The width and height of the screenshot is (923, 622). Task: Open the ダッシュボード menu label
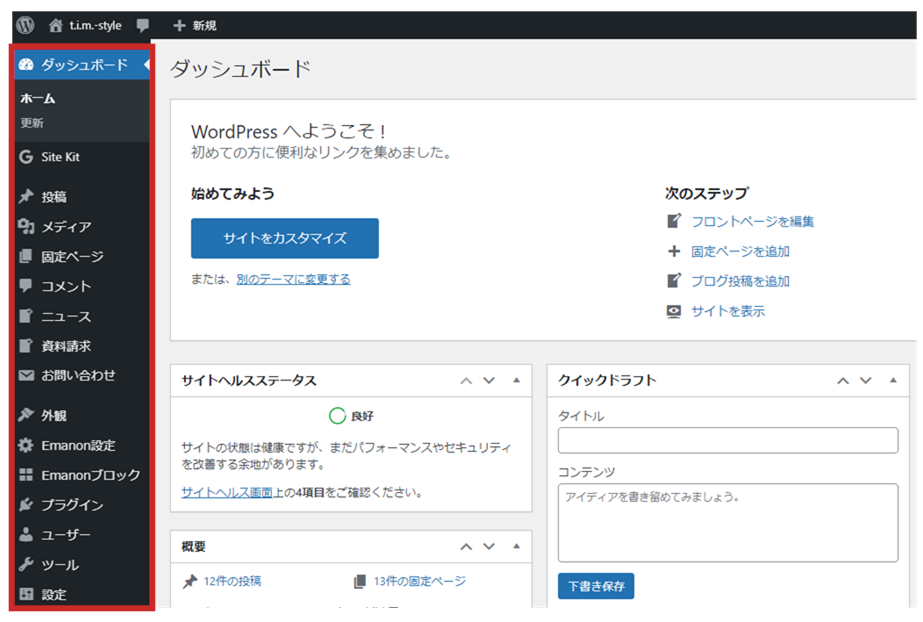tap(84, 64)
